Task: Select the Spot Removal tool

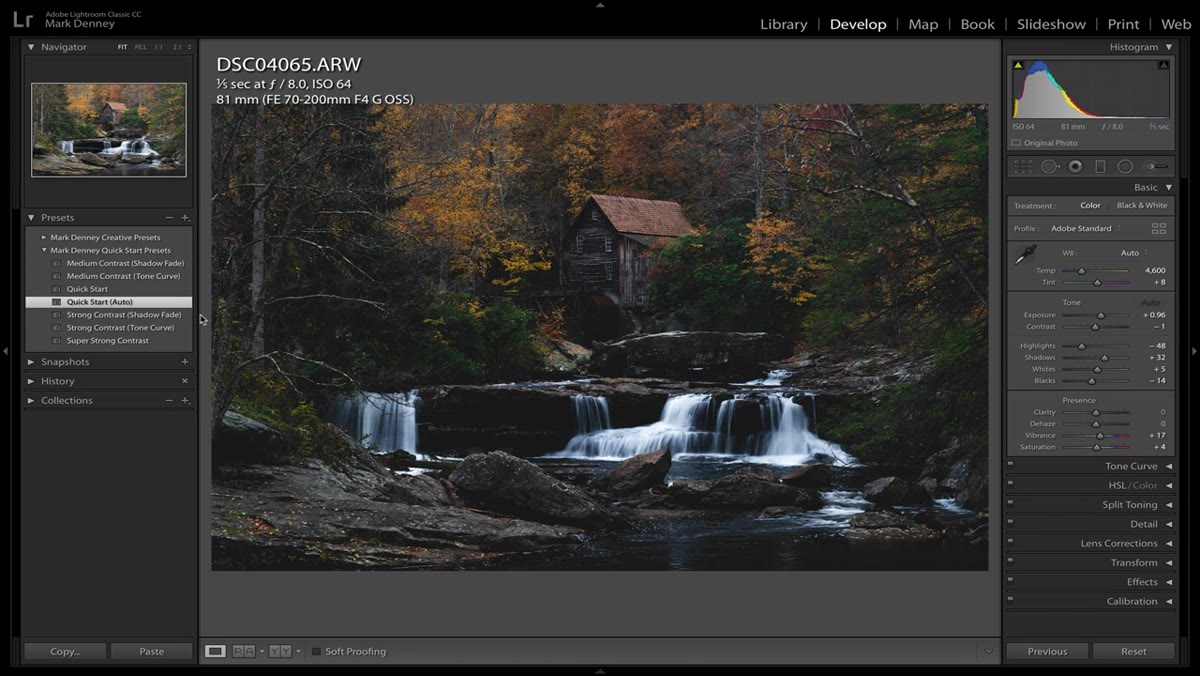Action: 1050,167
